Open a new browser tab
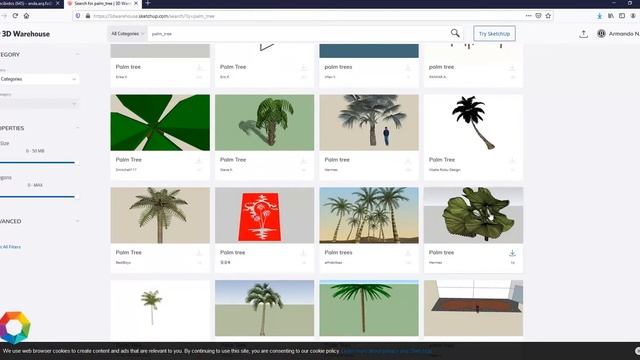 [x=148, y=3]
